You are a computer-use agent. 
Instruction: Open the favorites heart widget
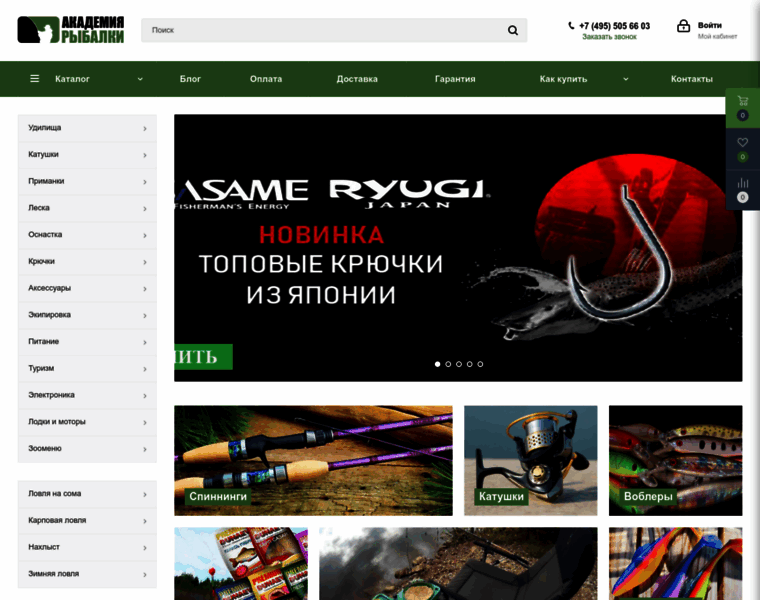[x=743, y=149]
